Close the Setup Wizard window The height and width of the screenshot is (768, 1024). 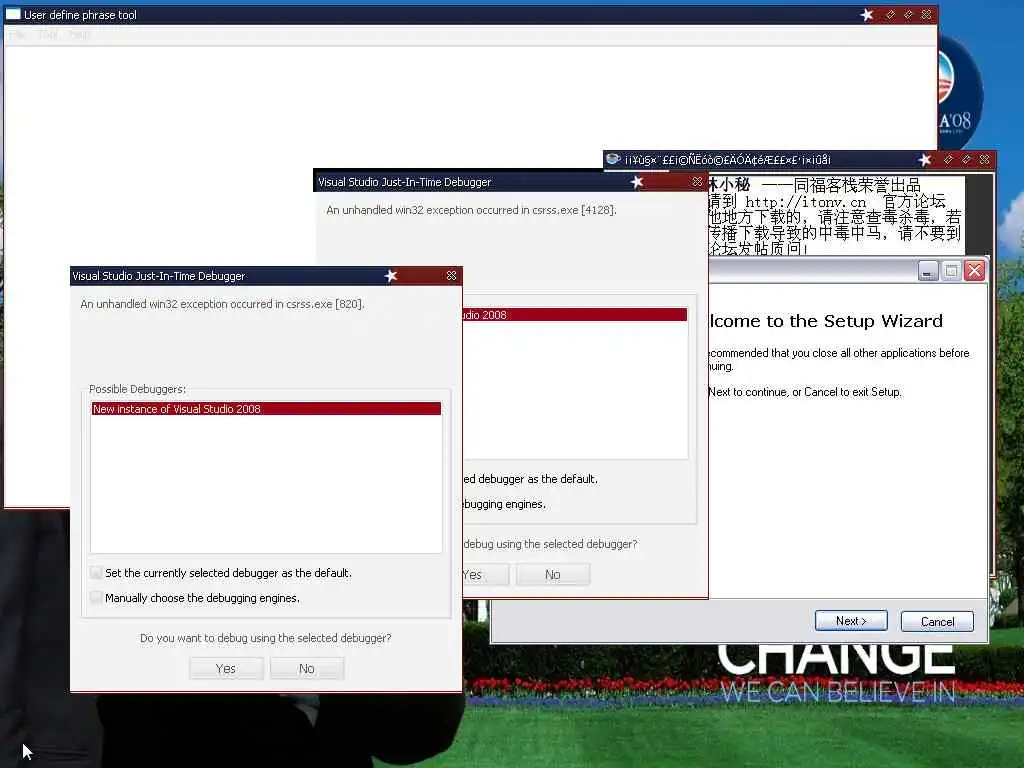click(x=974, y=270)
